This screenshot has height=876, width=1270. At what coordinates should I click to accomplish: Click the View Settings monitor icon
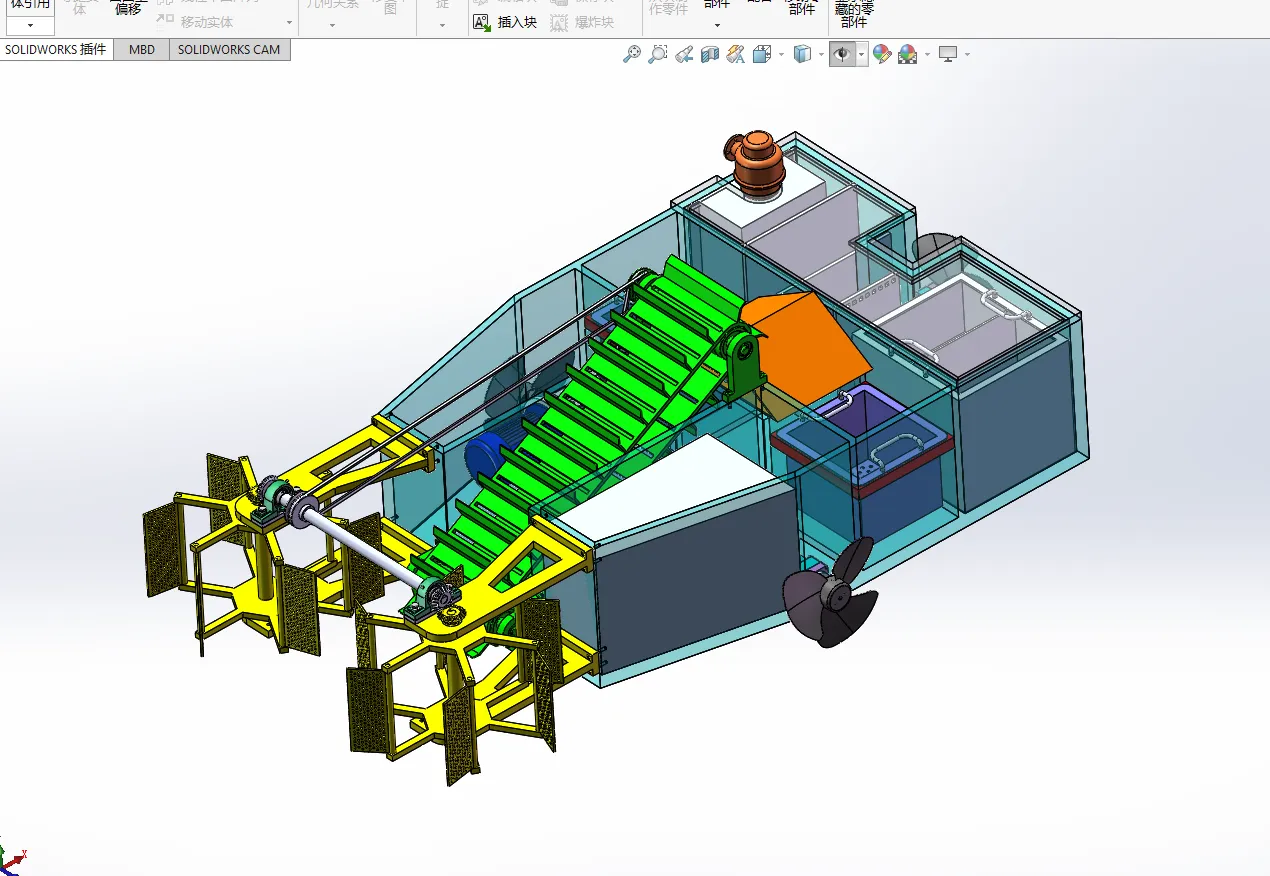point(948,54)
